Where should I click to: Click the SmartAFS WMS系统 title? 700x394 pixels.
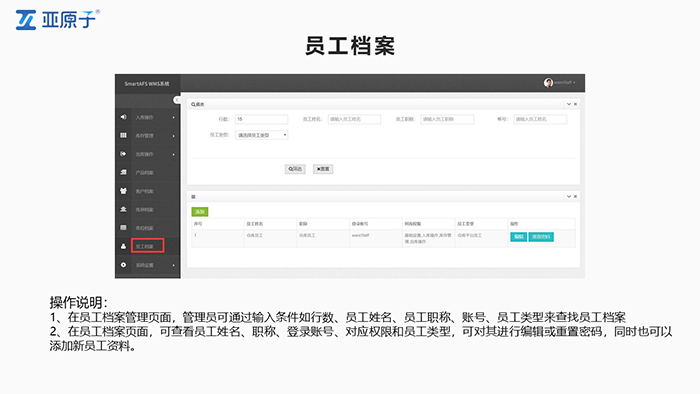[x=147, y=83]
